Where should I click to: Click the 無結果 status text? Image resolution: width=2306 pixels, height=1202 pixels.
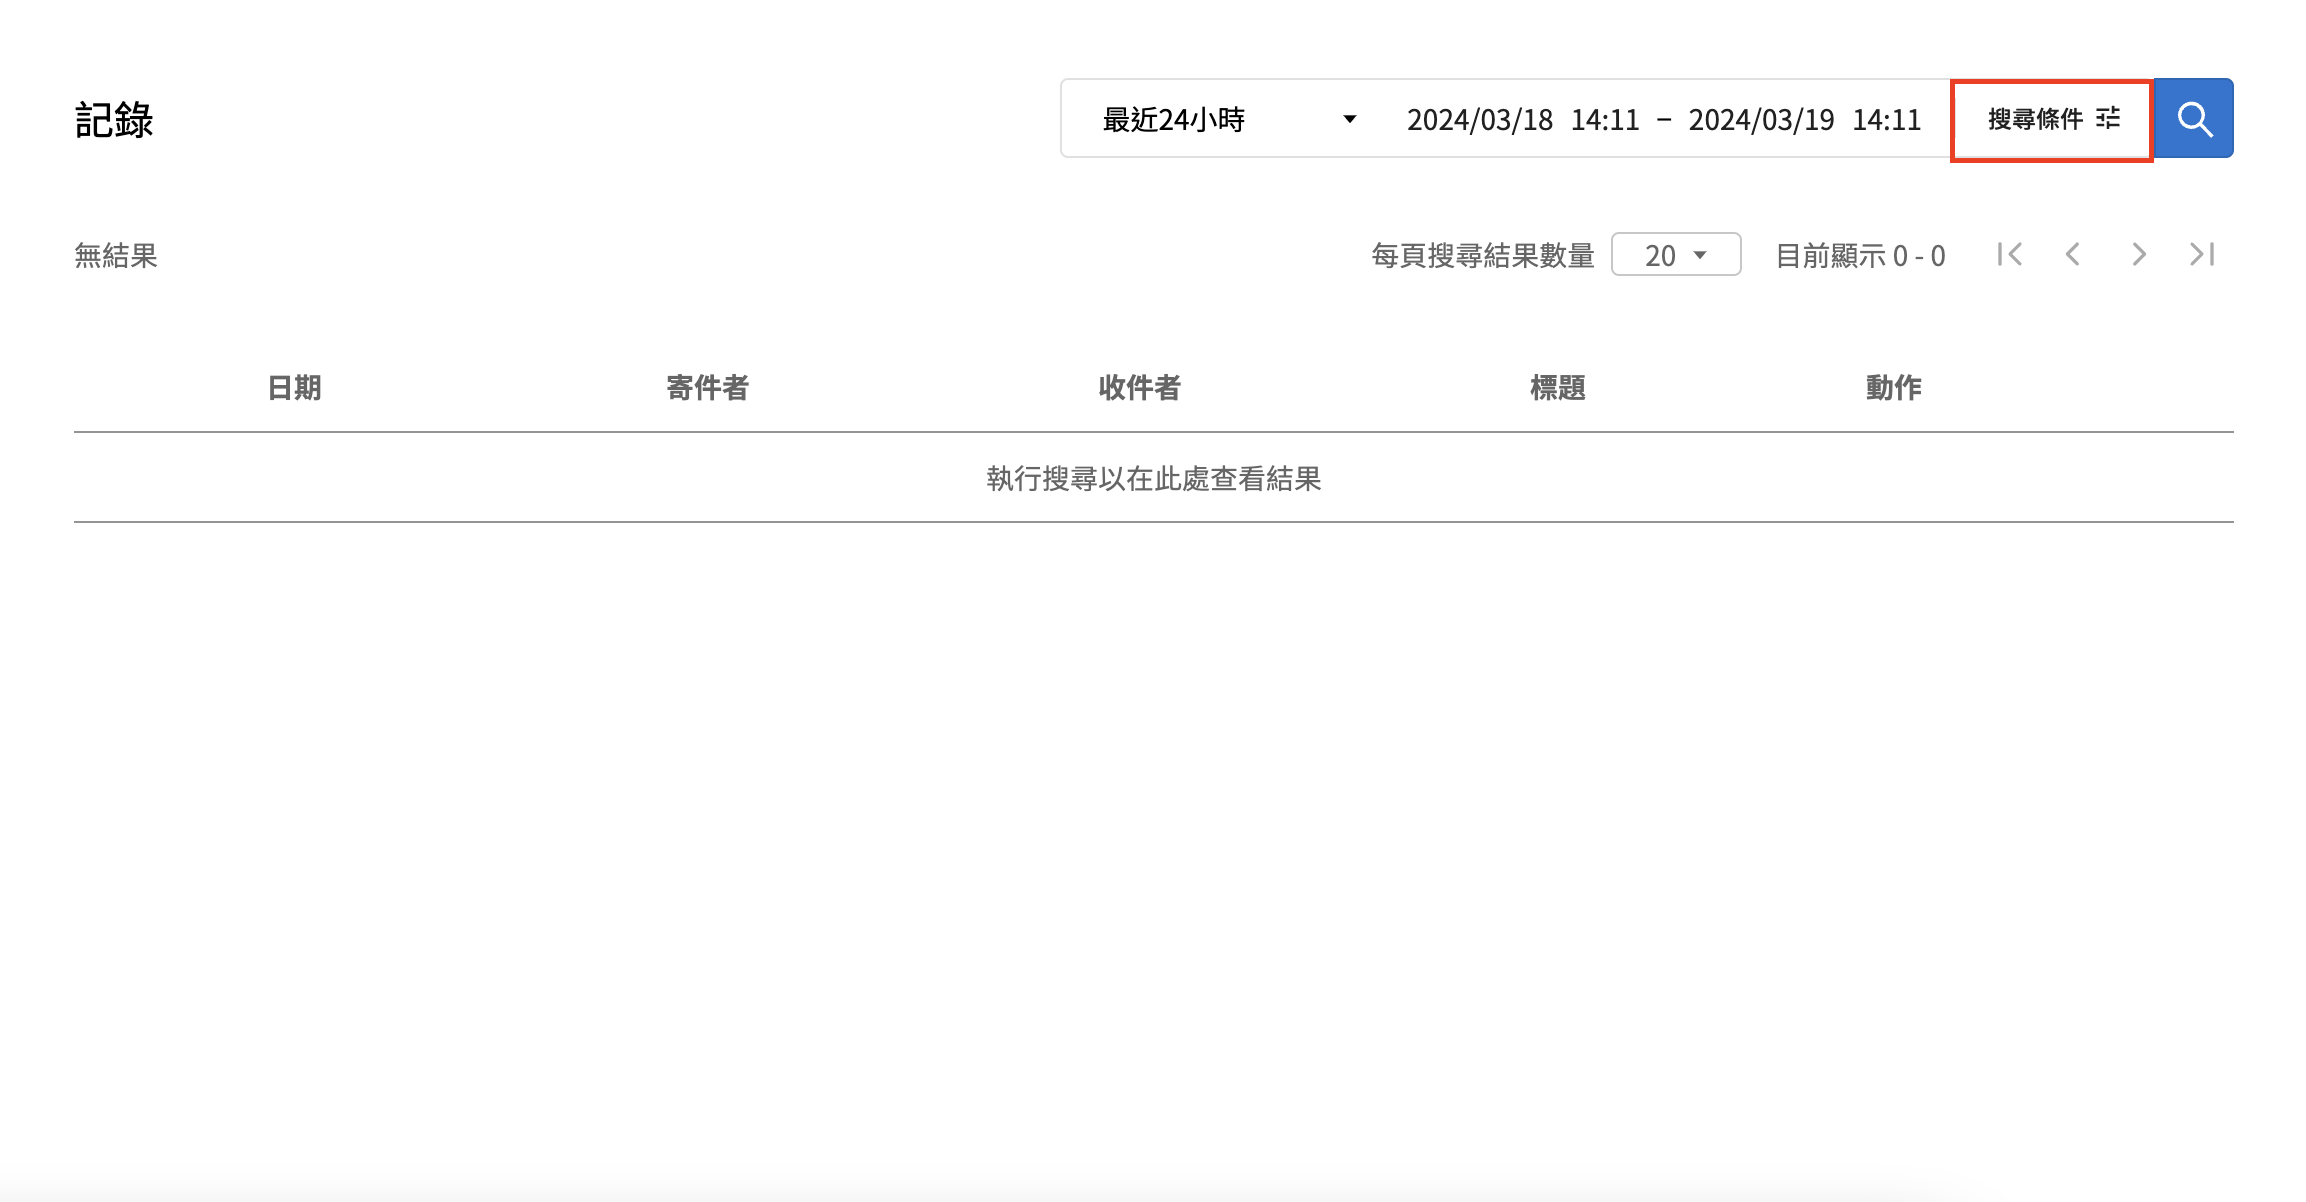pos(116,256)
